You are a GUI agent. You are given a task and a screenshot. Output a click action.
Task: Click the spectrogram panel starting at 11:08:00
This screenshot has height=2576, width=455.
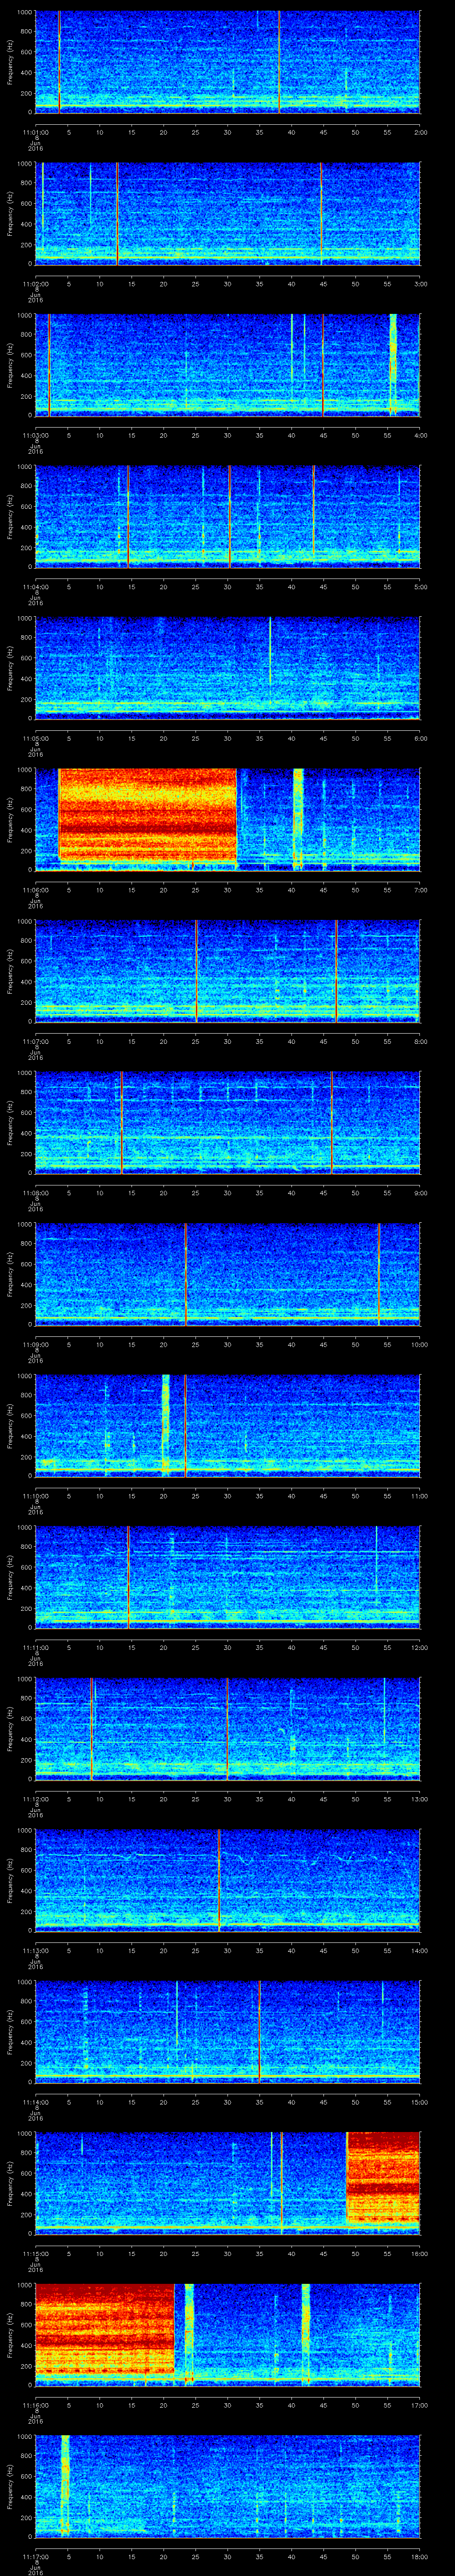point(228,1122)
